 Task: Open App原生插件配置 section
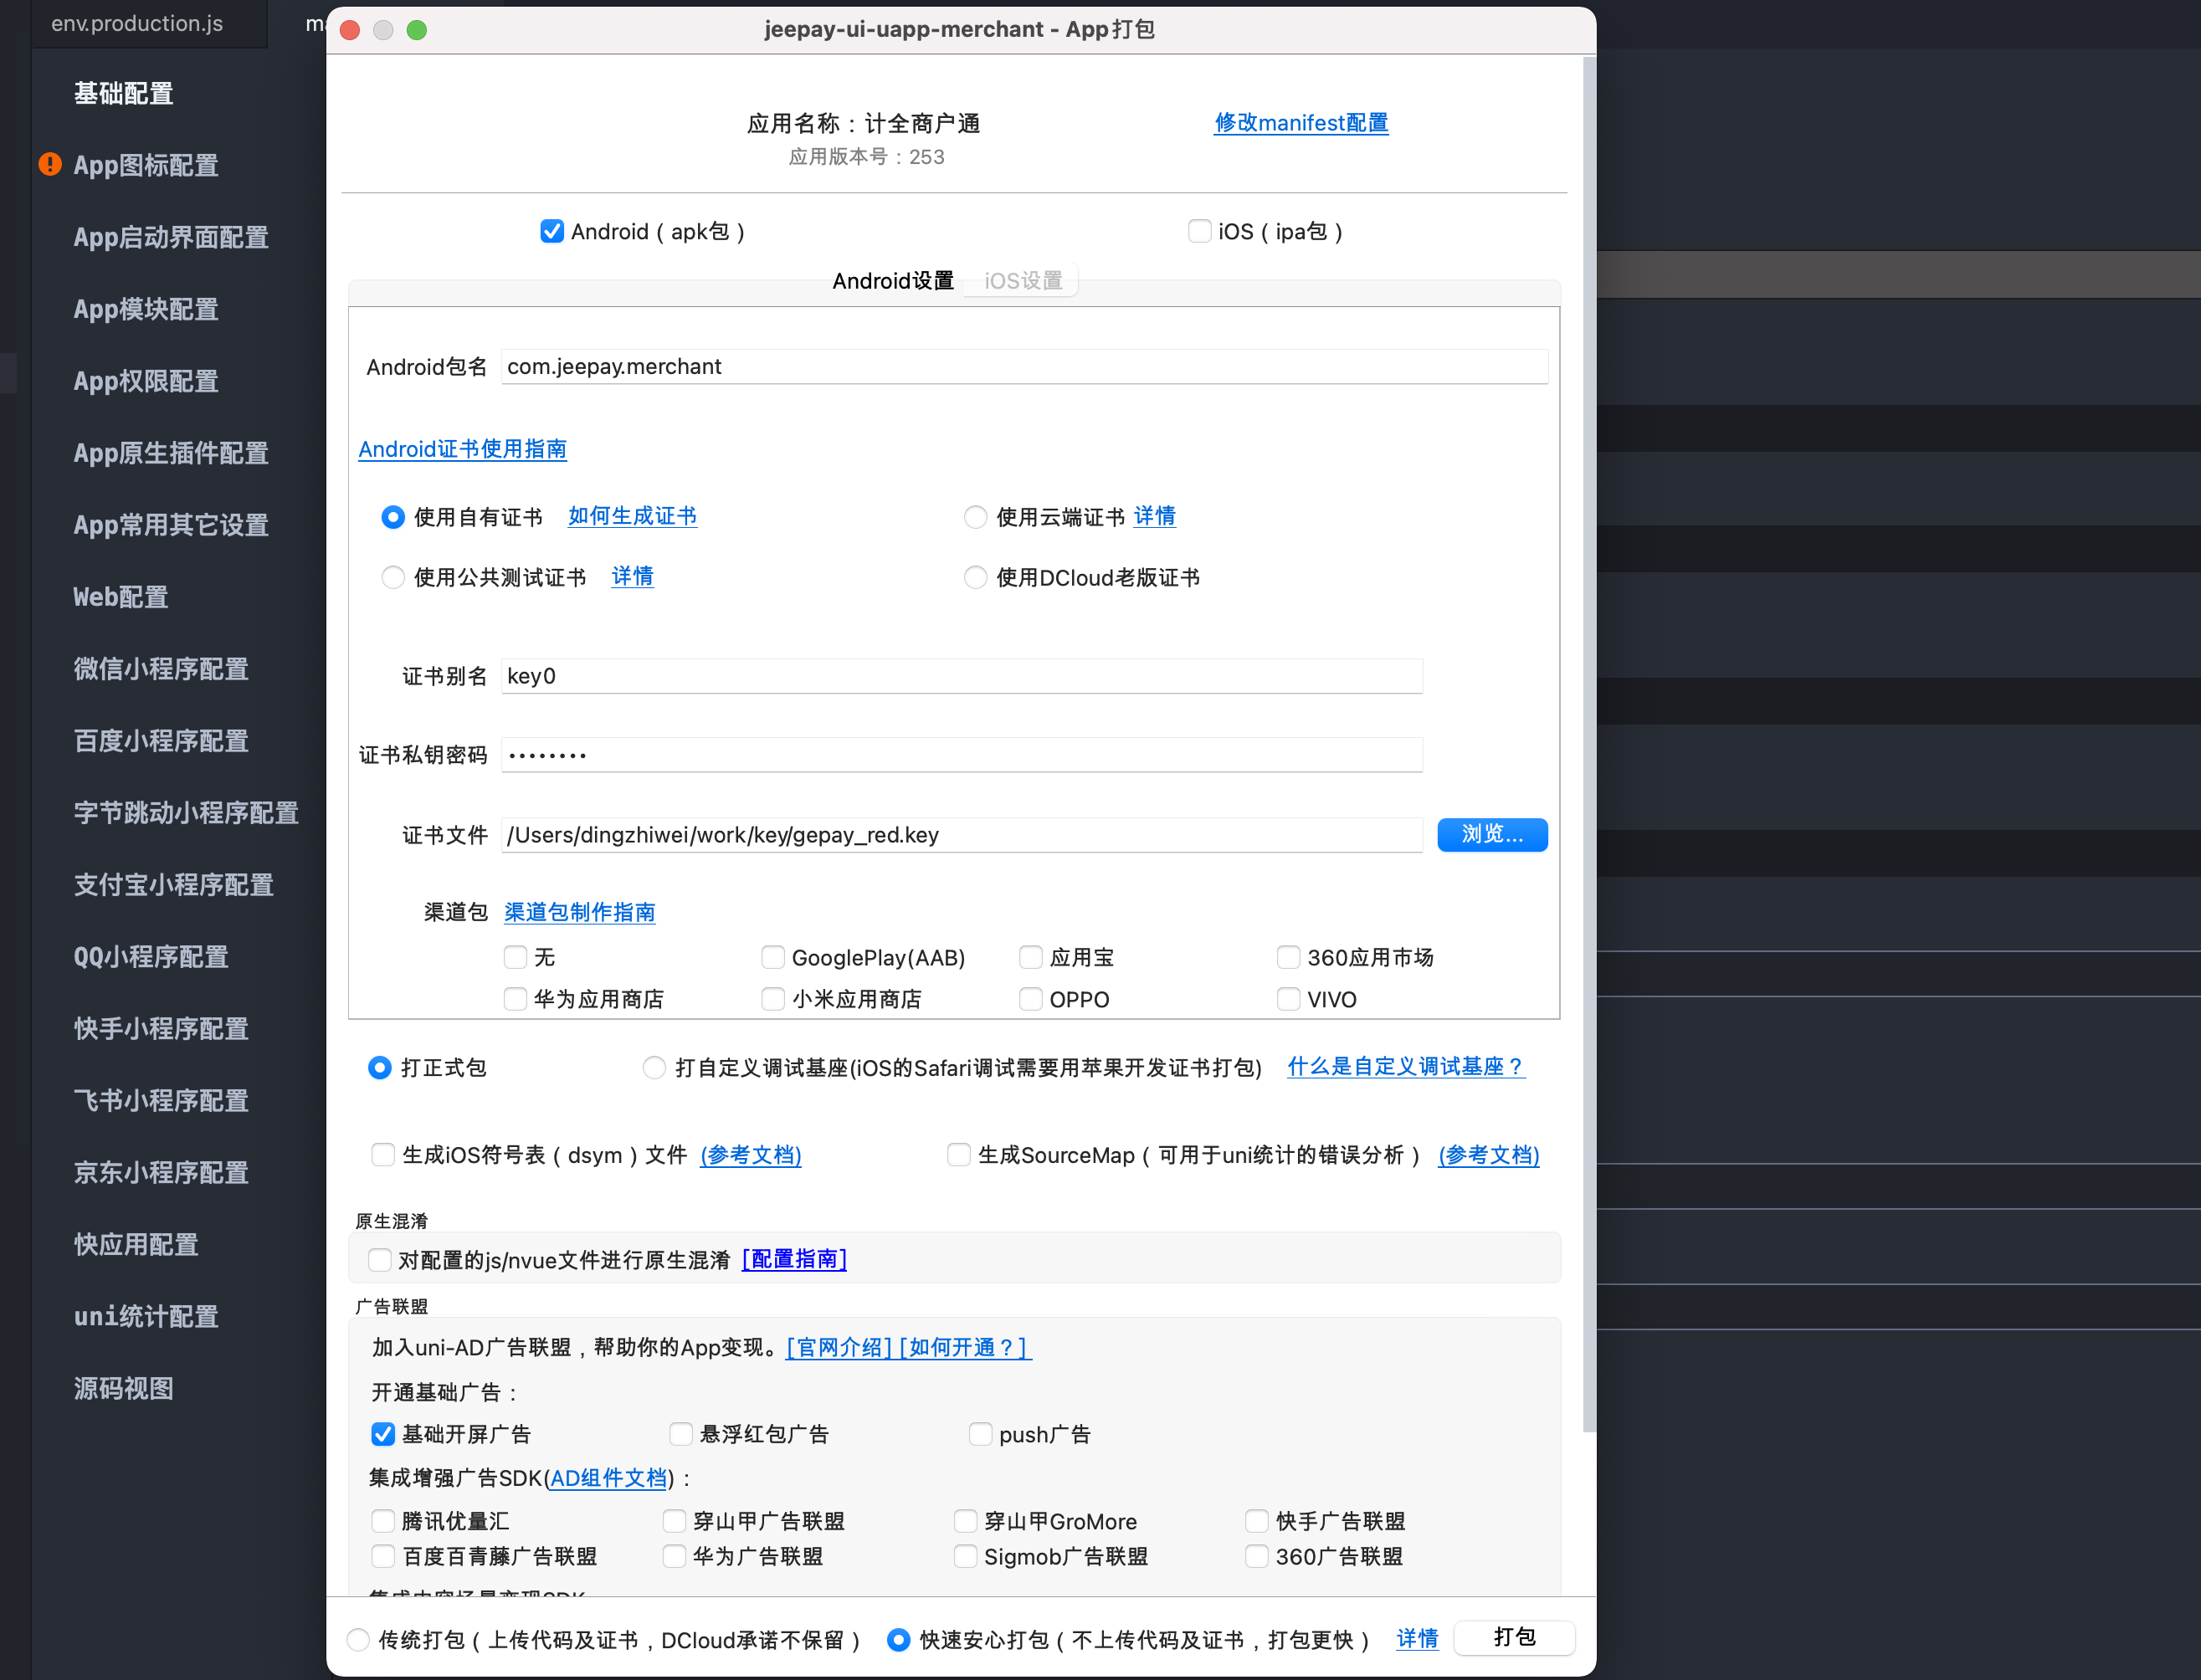pyautogui.click(x=171, y=453)
